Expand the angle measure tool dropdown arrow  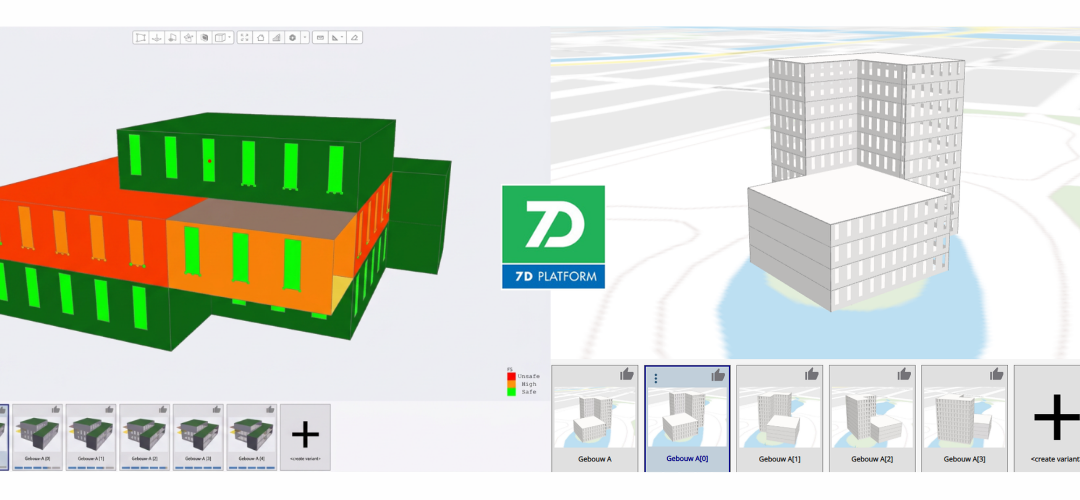tap(342, 37)
